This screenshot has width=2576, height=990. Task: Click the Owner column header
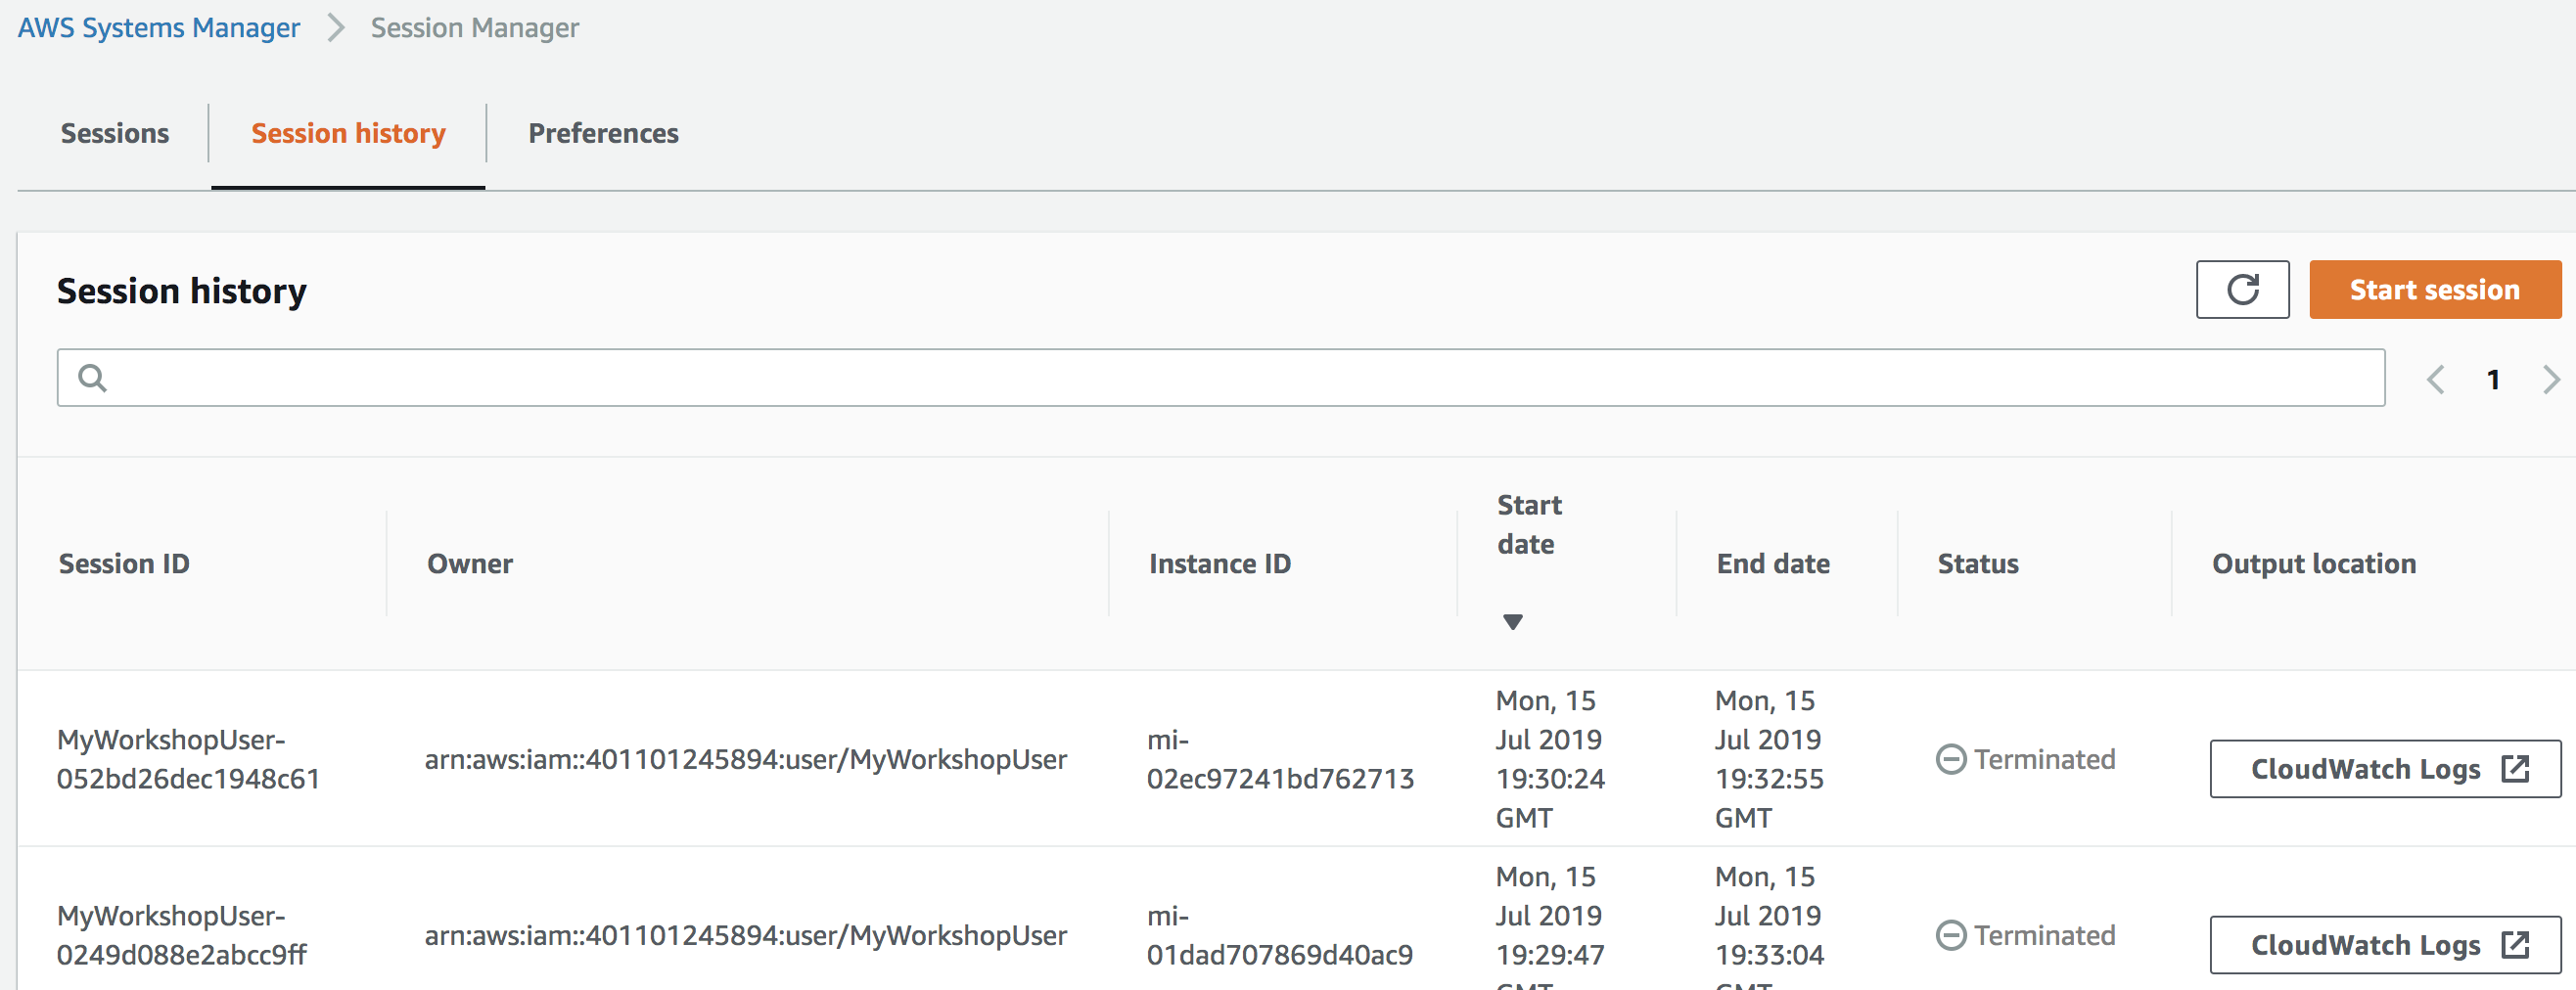470,564
